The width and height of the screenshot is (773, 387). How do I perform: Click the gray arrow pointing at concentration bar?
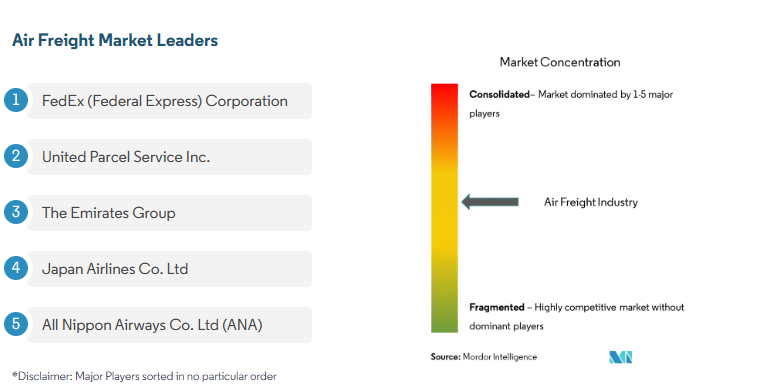click(x=490, y=202)
